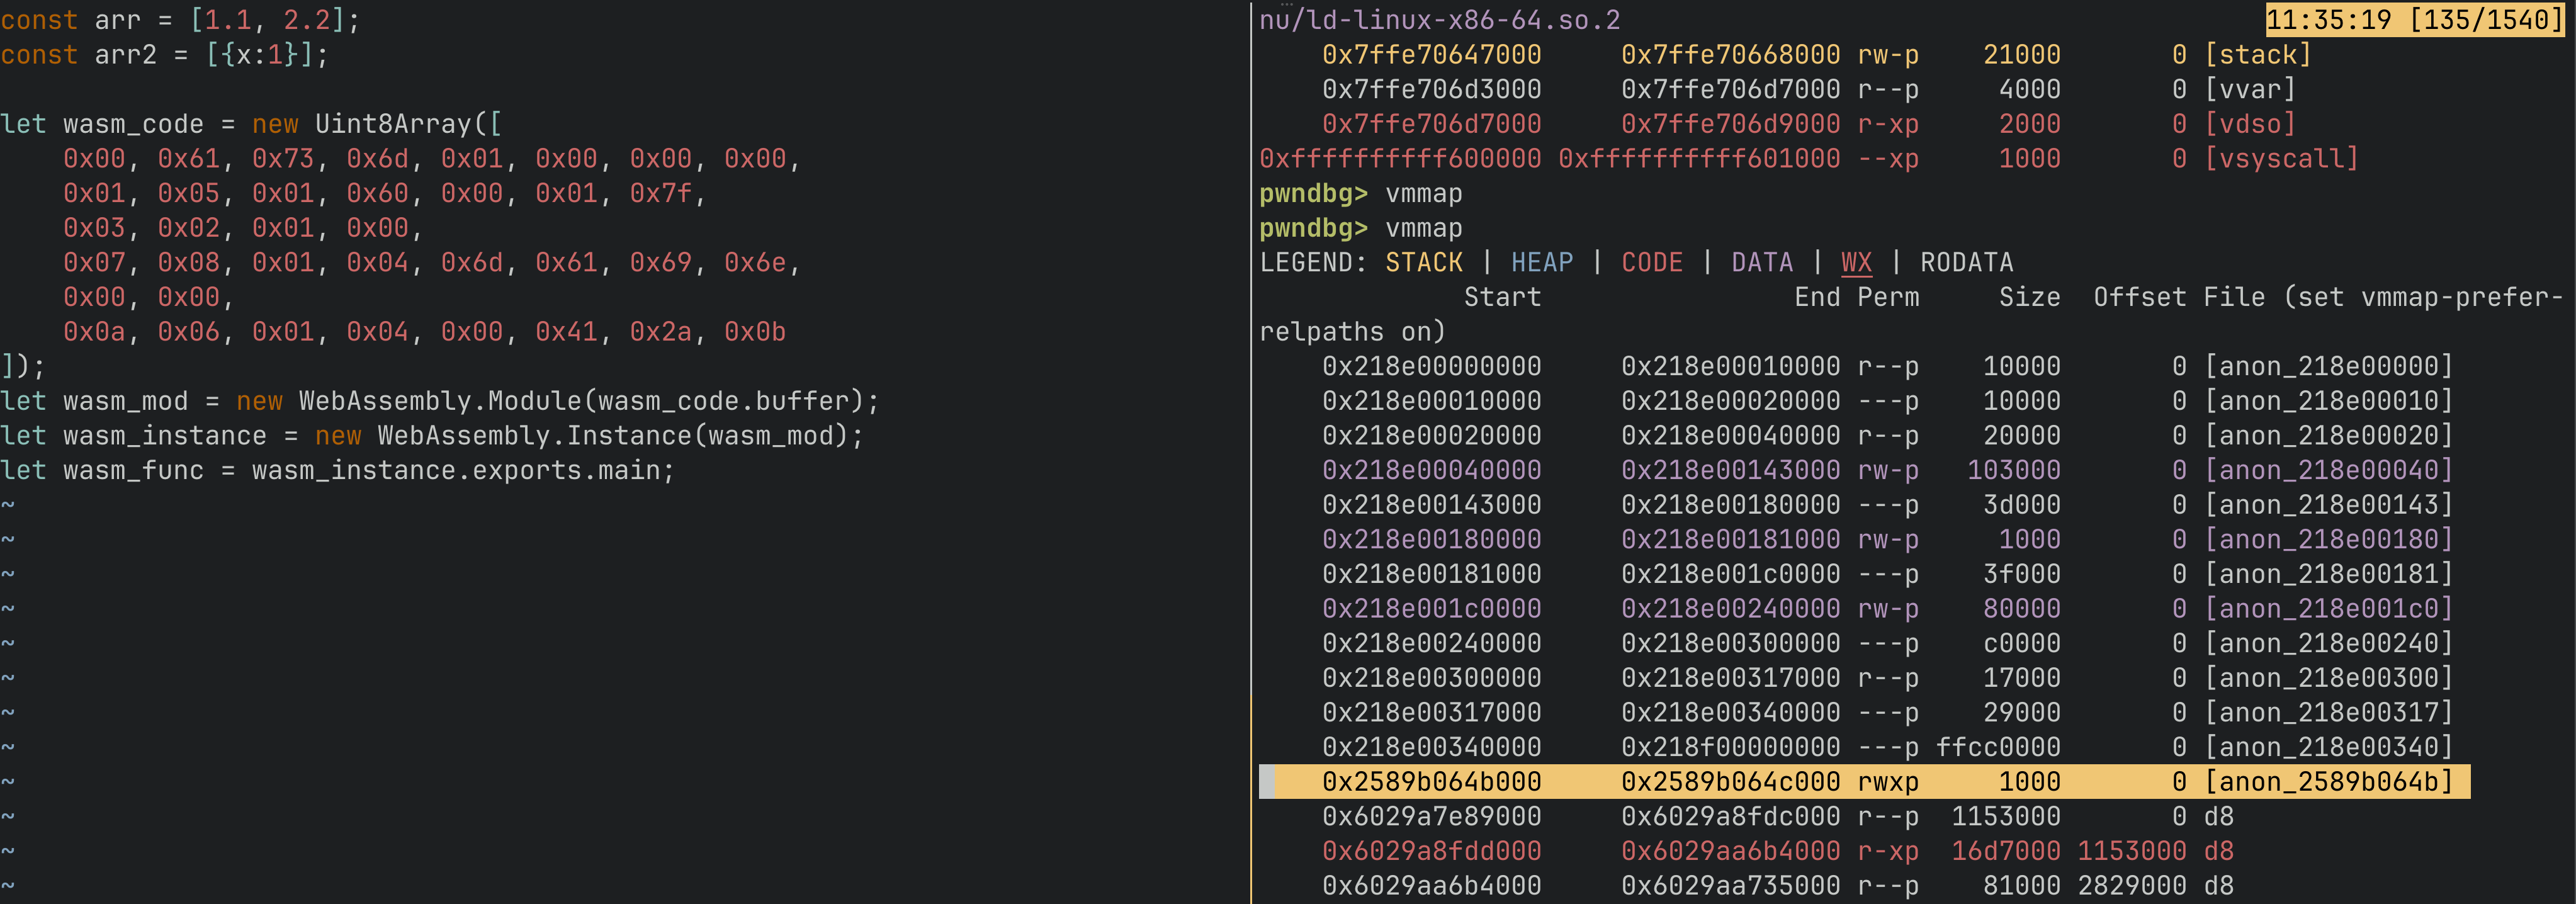Click the Uint8Array constructor text
2576x904 pixels.
pos(393,124)
